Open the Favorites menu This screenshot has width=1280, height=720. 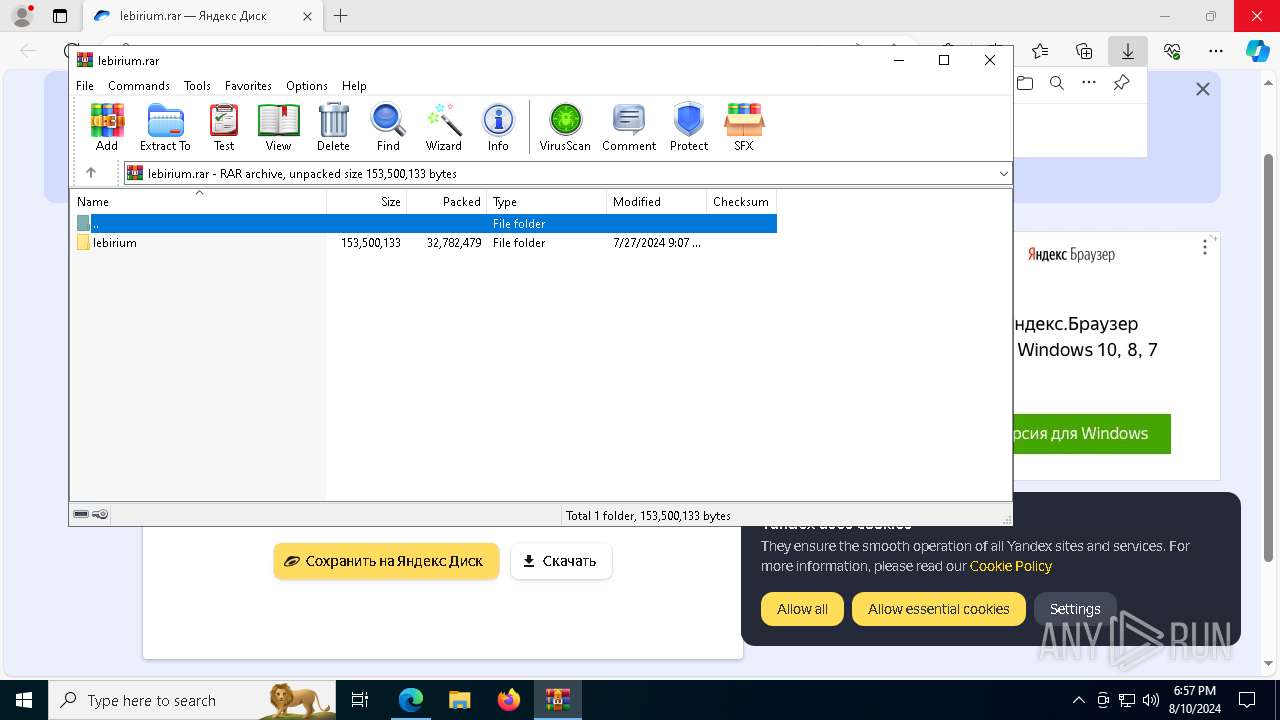(248, 86)
